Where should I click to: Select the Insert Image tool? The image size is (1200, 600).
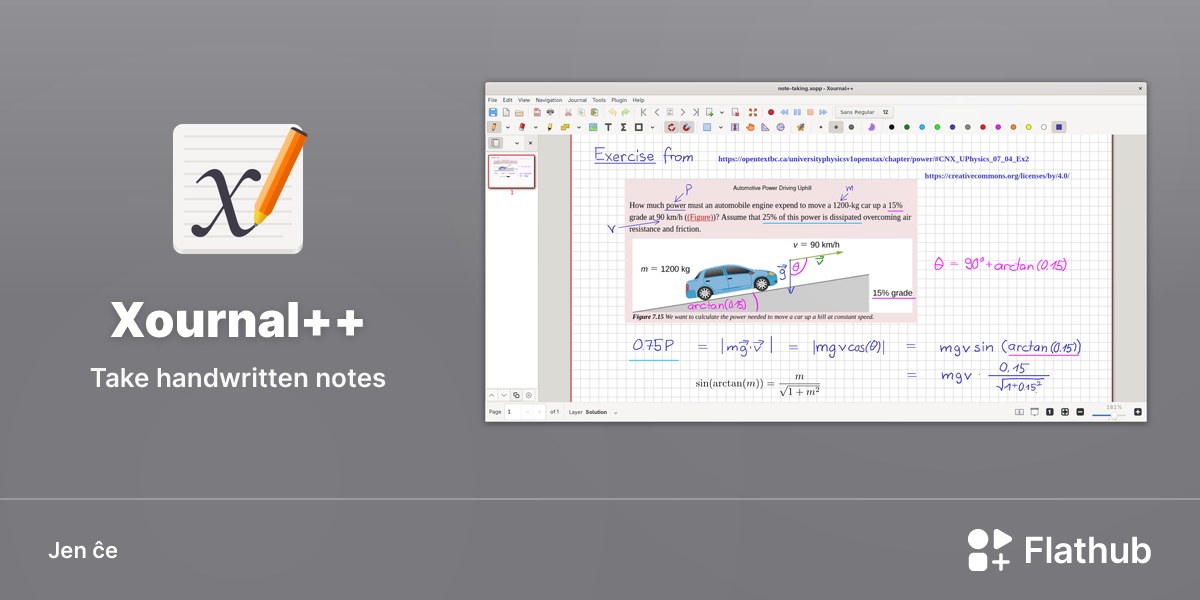(x=593, y=127)
